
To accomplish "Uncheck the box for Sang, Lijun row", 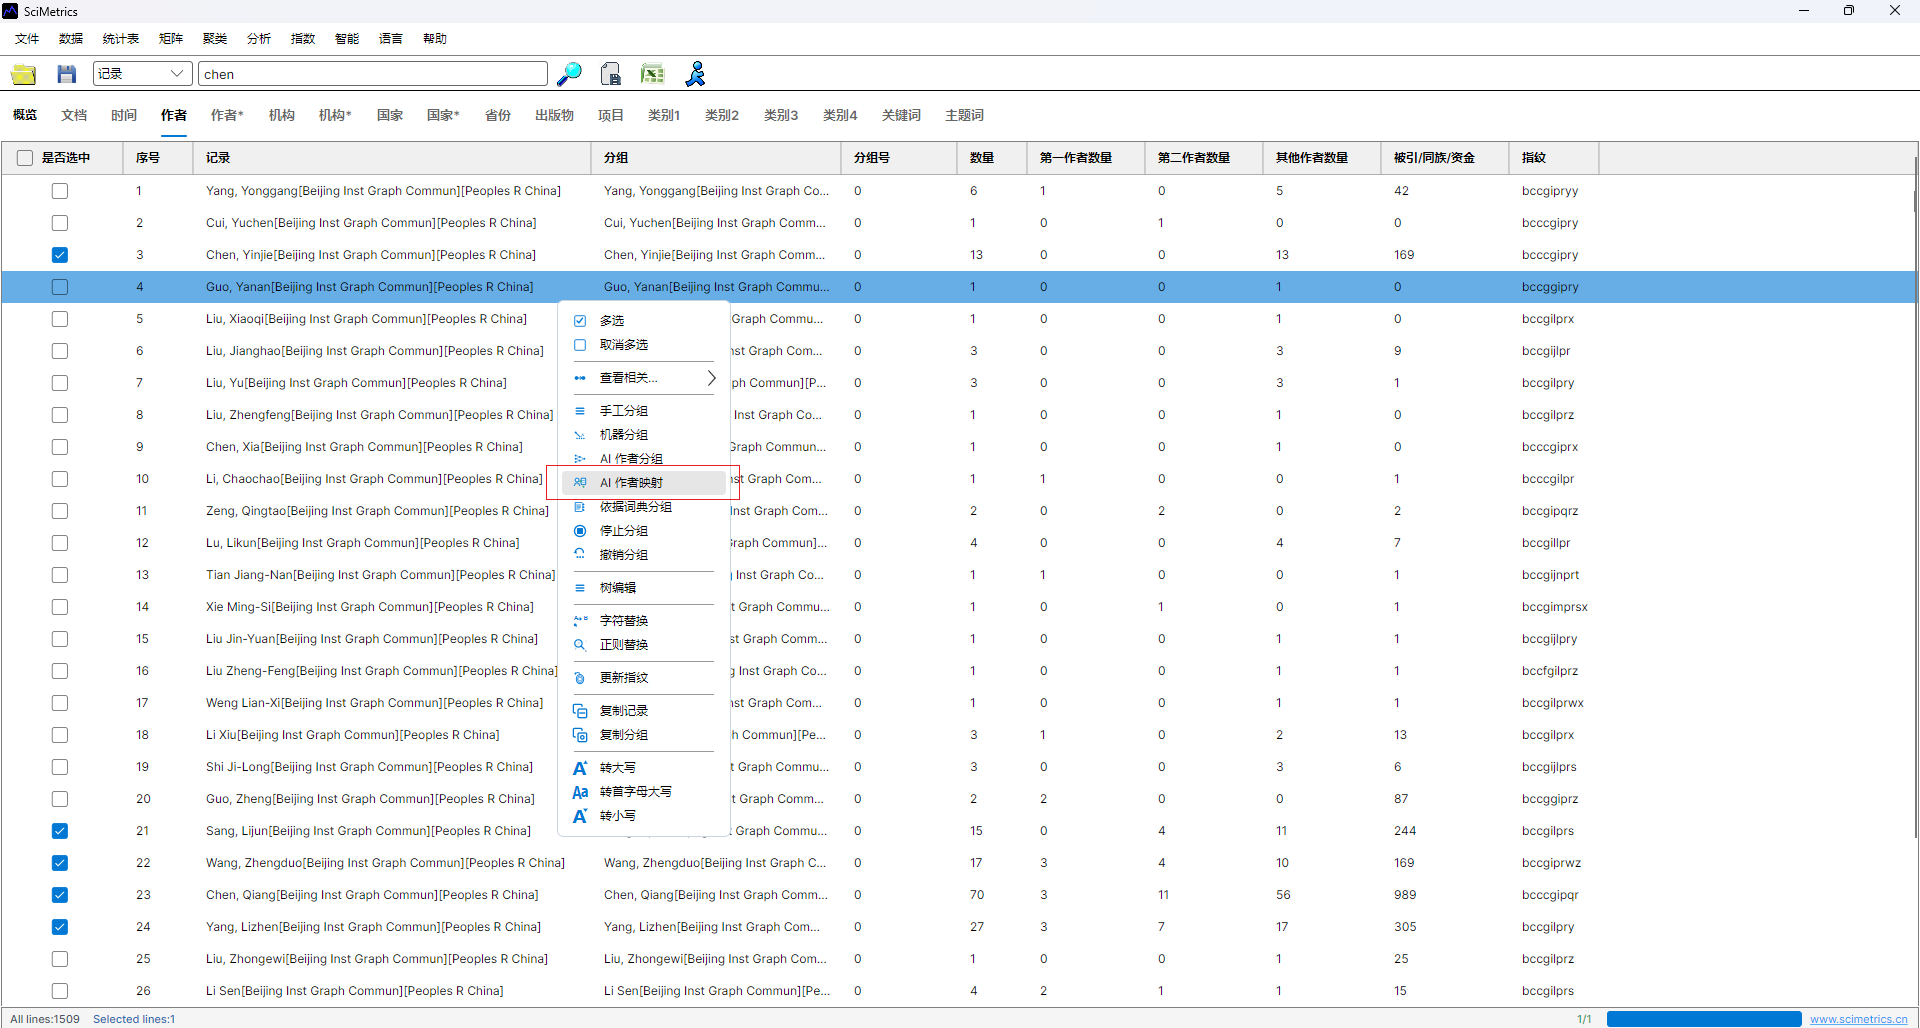I will [x=60, y=831].
